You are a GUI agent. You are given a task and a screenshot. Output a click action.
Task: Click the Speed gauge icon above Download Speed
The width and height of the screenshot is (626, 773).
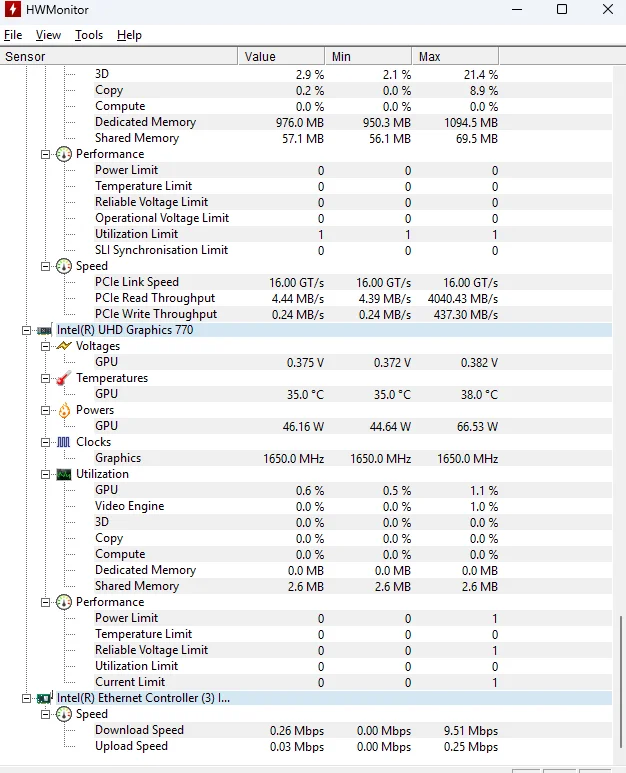tap(64, 714)
